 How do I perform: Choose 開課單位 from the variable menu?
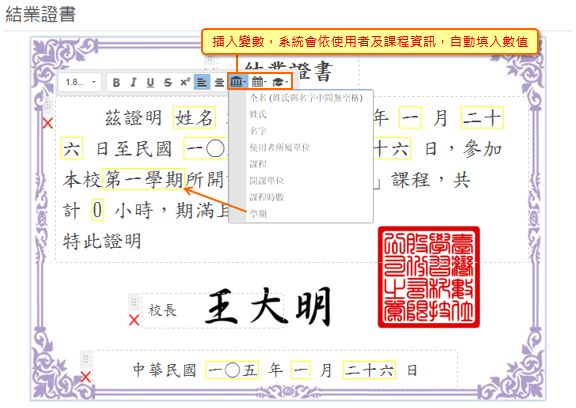click(267, 180)
